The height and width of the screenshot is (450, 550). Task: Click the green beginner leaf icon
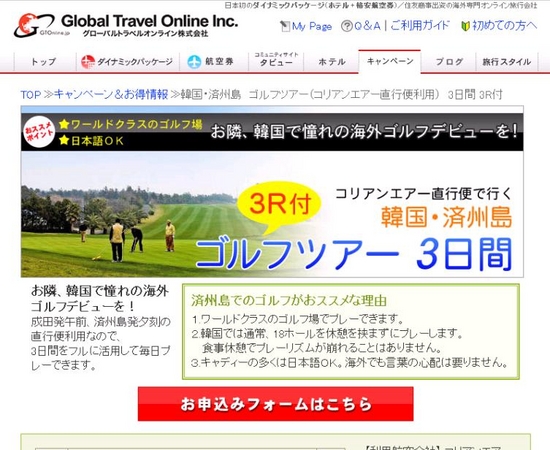[x=465, y=26]
